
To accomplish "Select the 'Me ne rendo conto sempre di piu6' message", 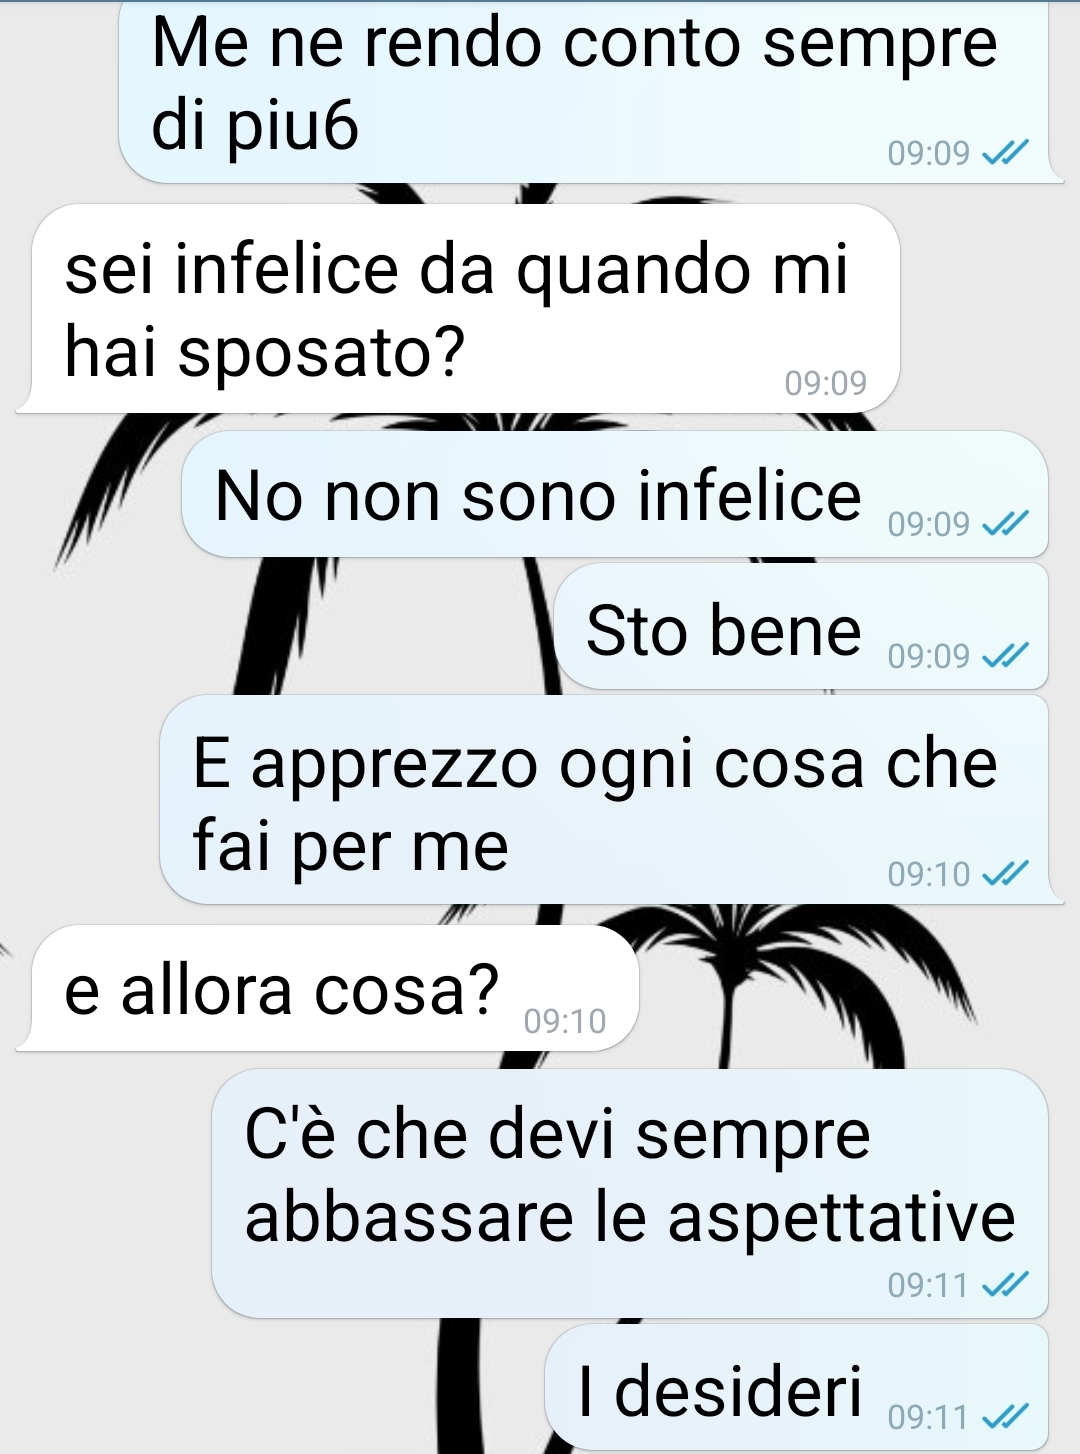I will [x=590, y=90].
